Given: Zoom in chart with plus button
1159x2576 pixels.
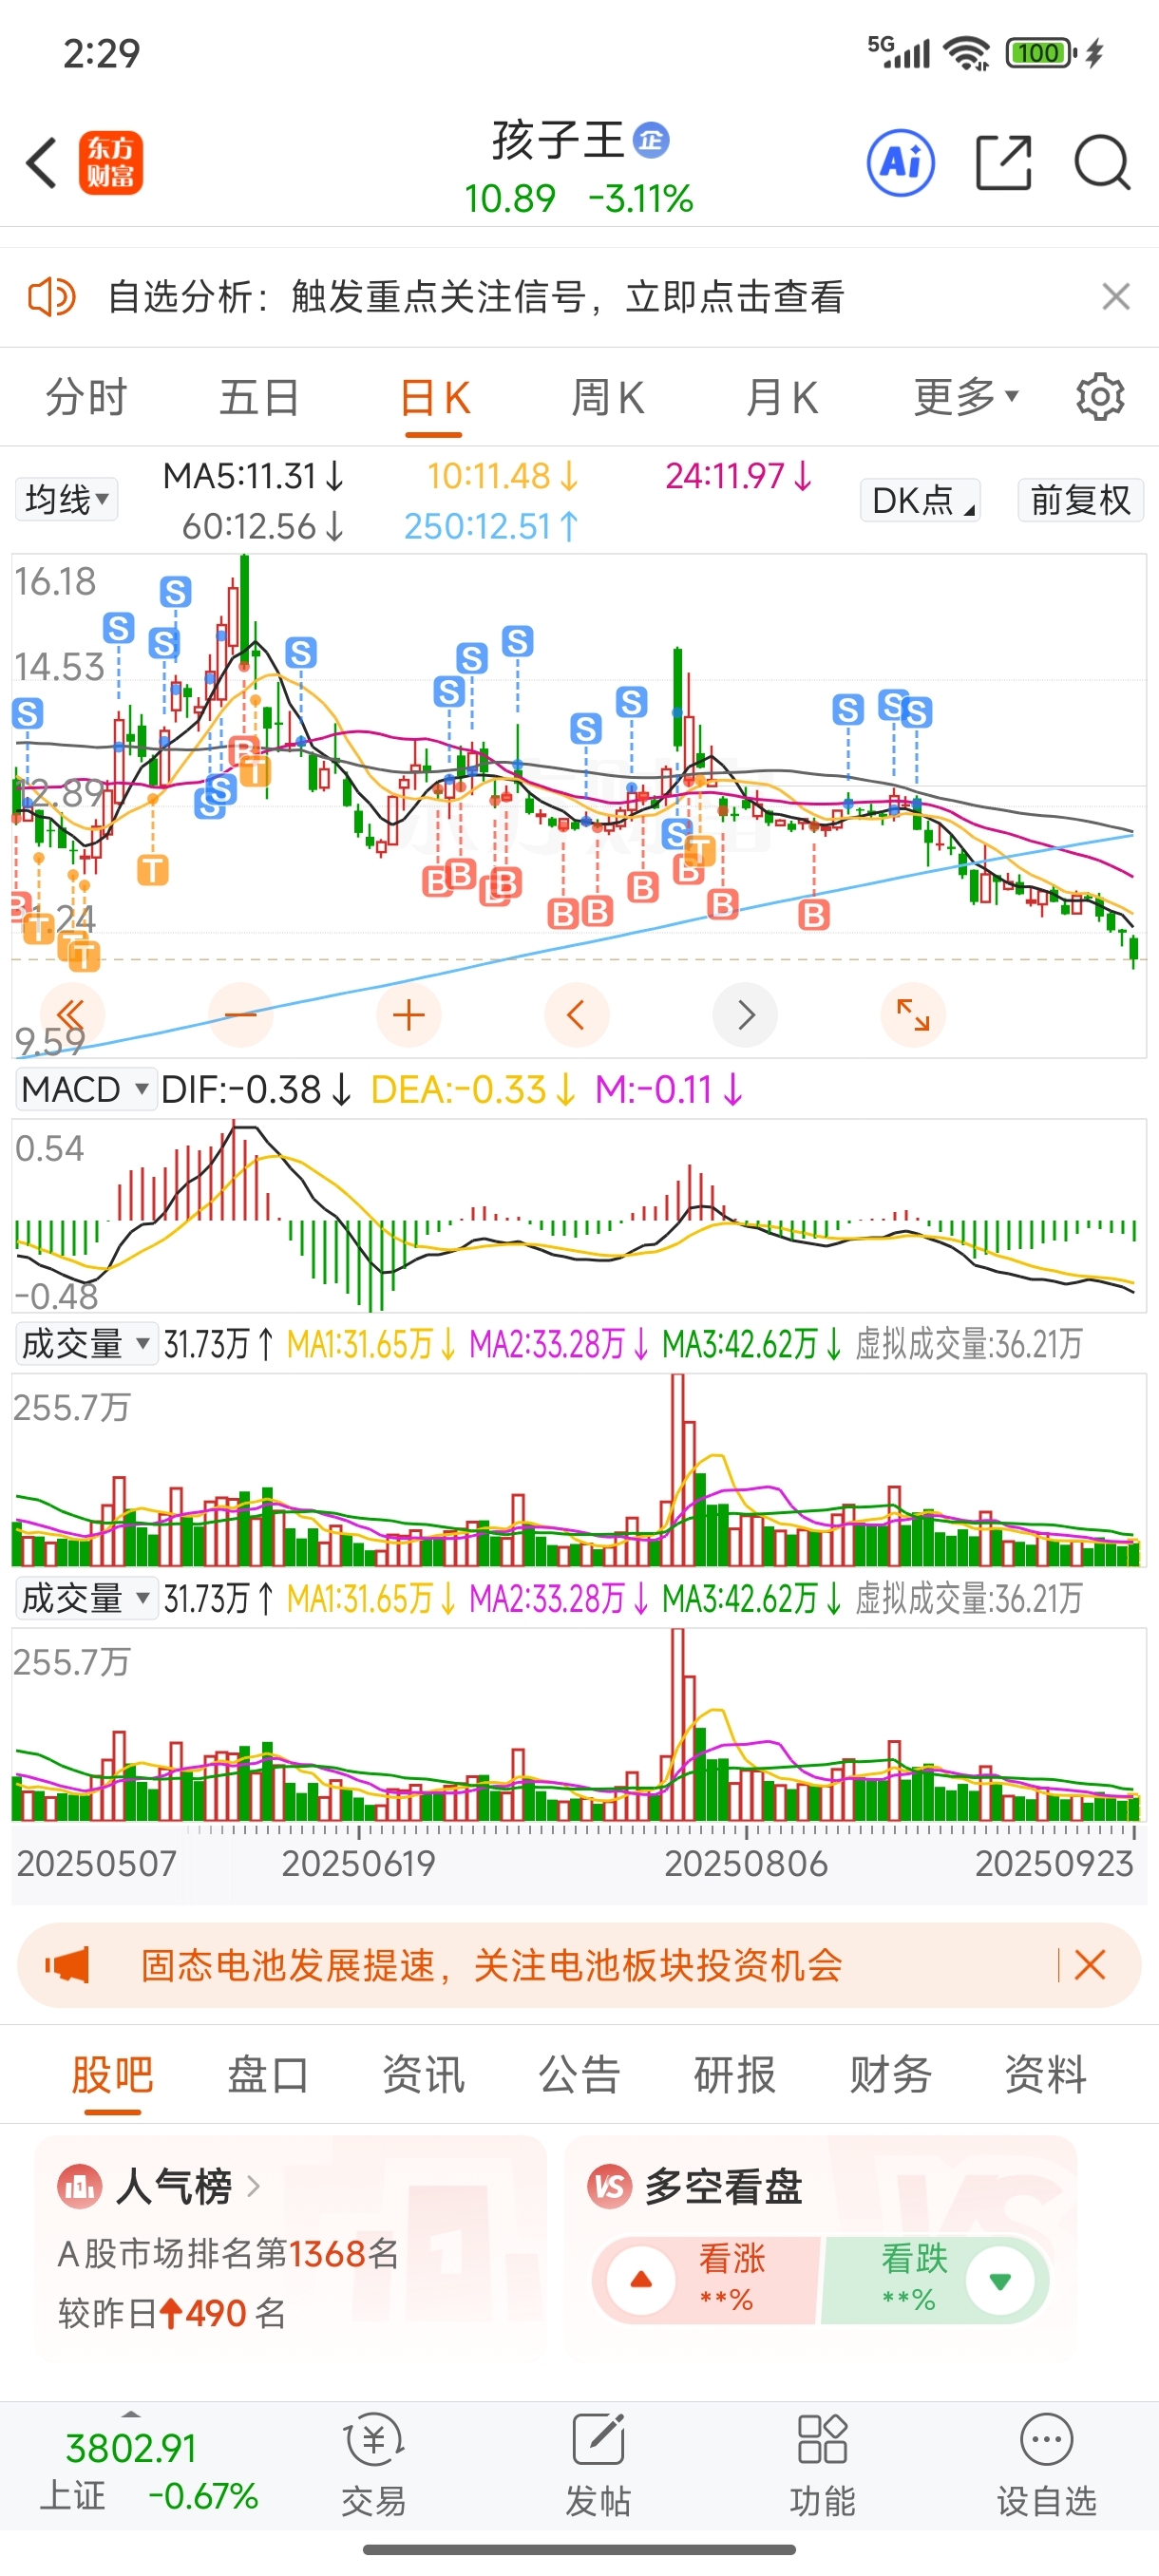Looking at the screenshot, I should 408,1015.
